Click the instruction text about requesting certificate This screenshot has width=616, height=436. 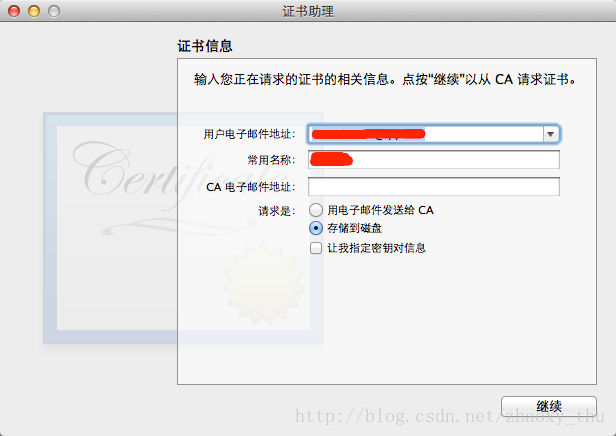(x=385, y=79)
